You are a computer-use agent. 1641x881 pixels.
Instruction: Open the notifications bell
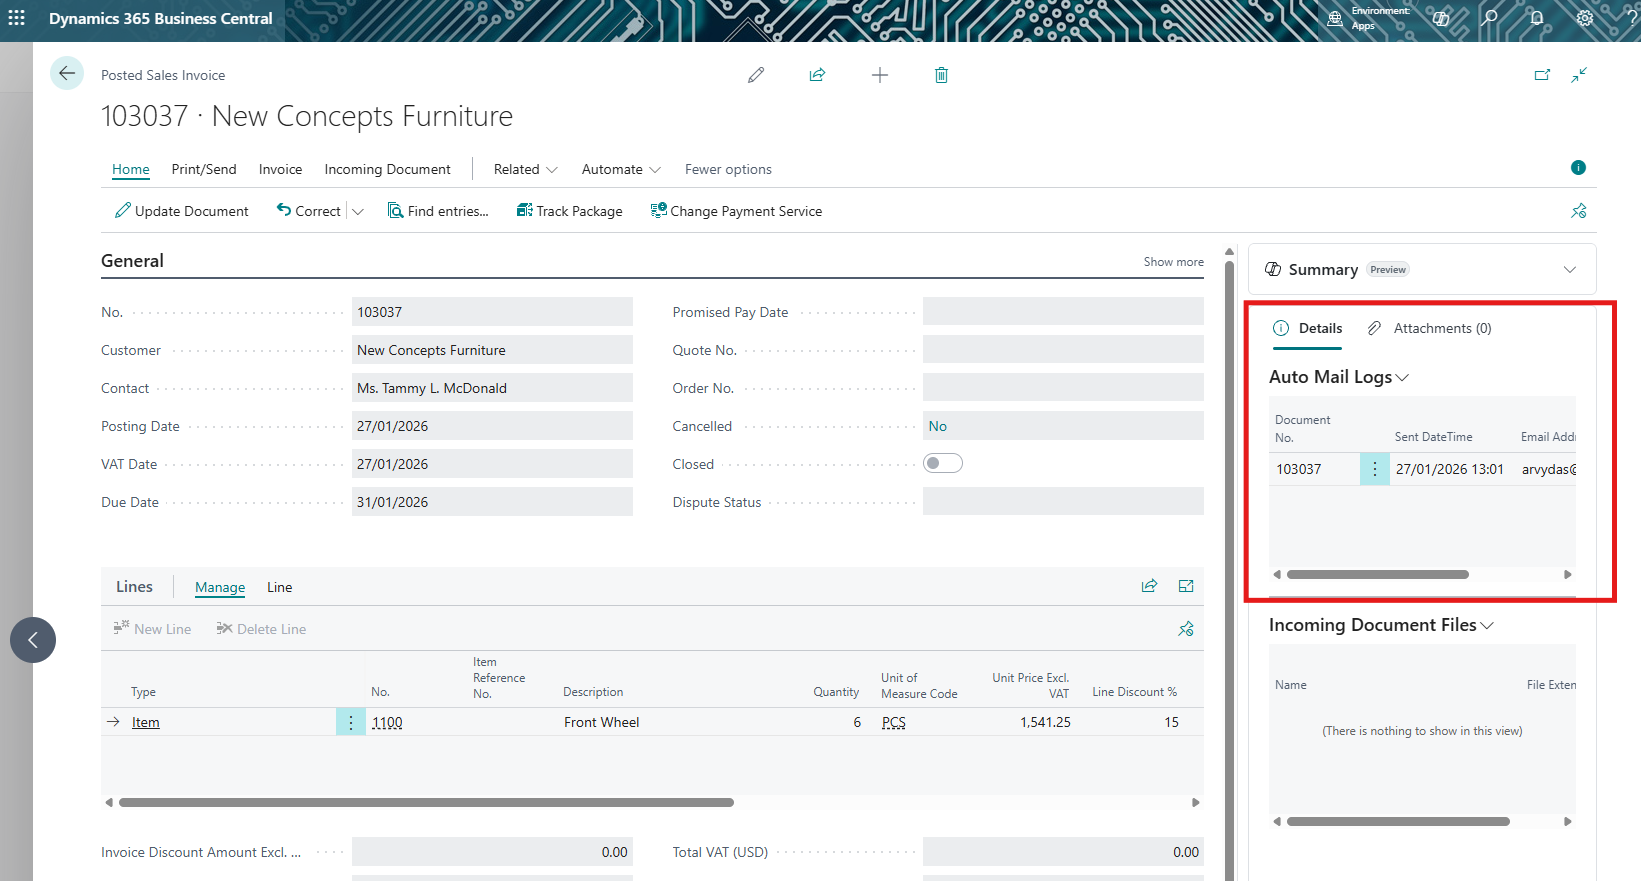click(x=1537, y=18)
